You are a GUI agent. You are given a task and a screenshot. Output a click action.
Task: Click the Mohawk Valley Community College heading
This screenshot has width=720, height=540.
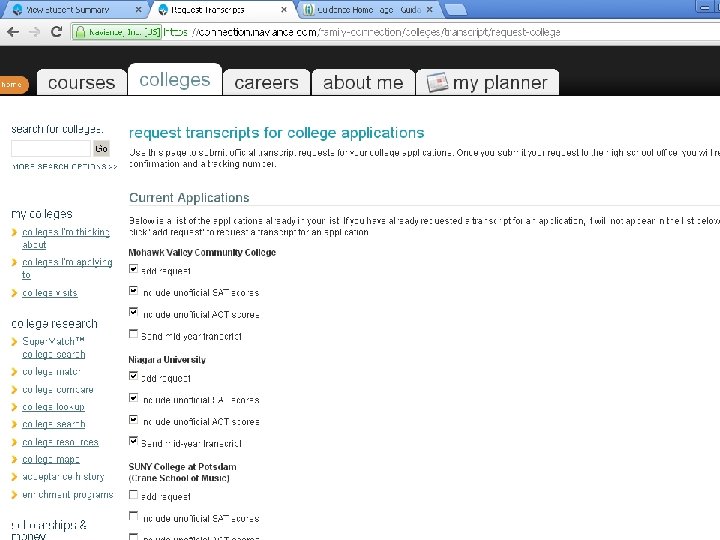202,253
